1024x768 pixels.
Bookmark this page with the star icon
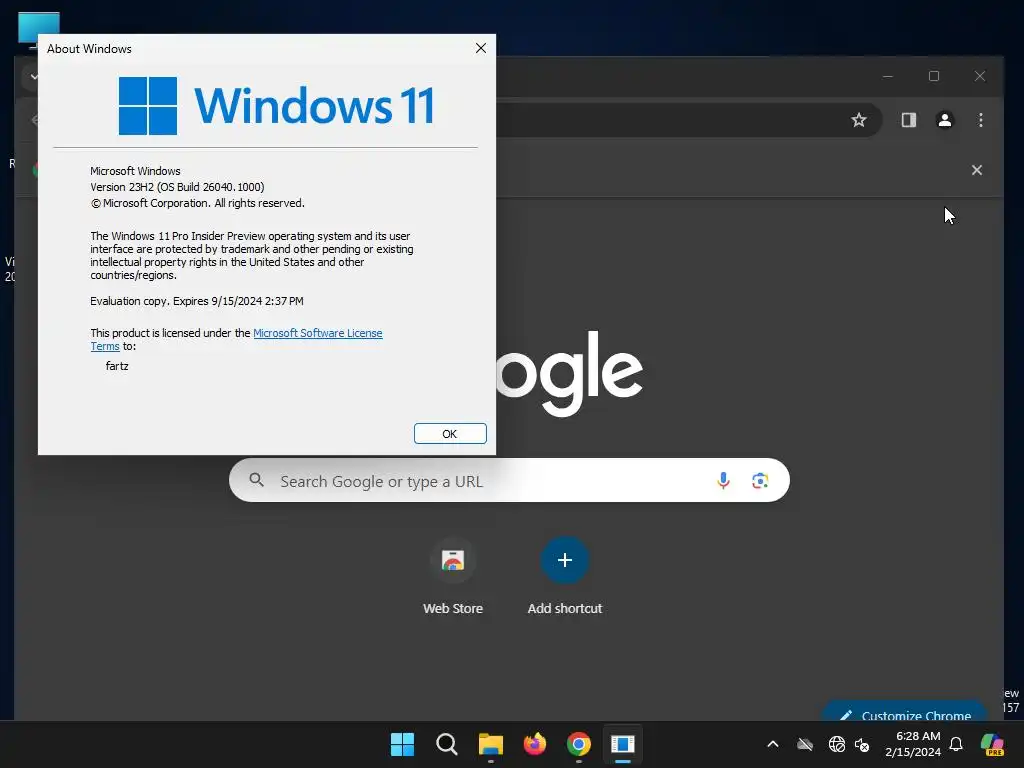tap(859, 120)
